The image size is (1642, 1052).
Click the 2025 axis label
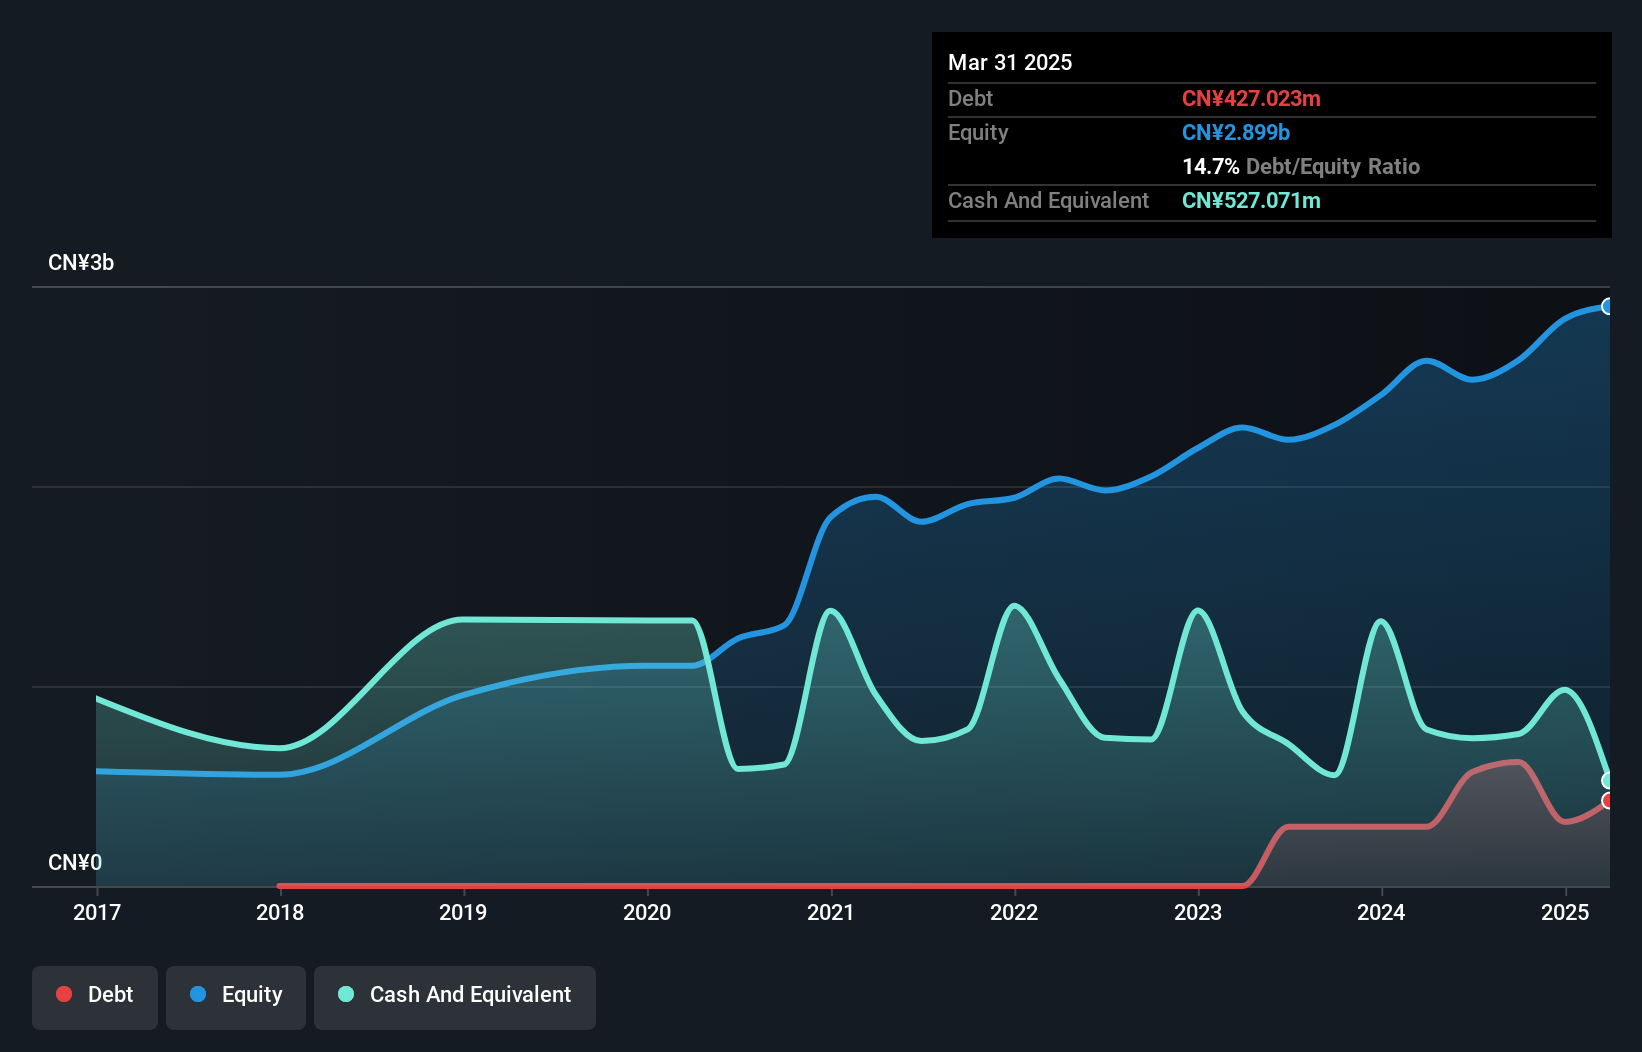point(1565,912)
